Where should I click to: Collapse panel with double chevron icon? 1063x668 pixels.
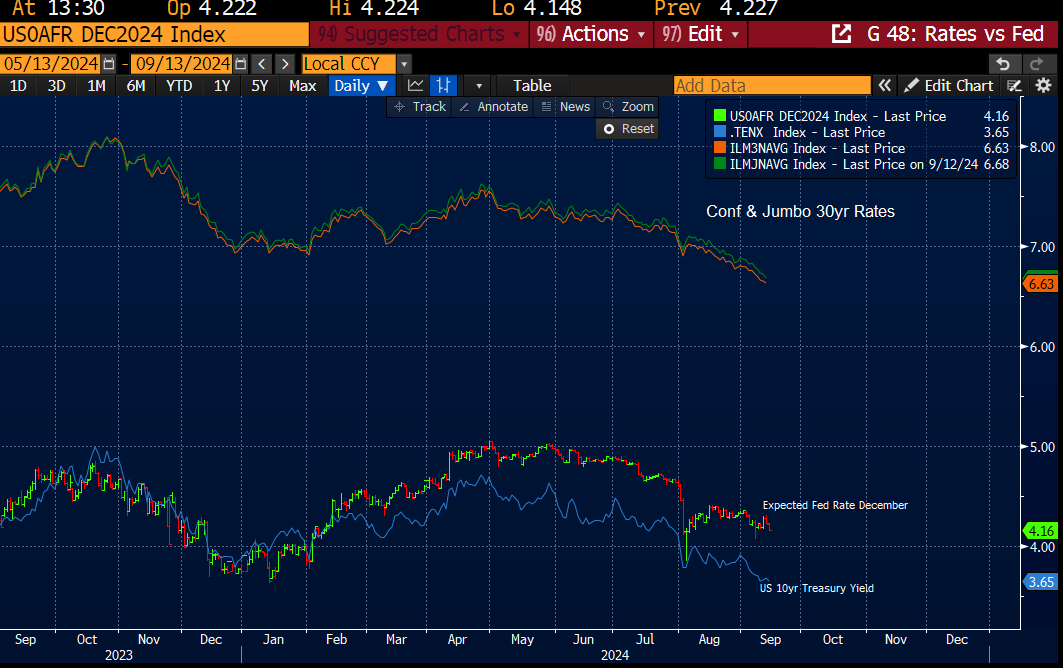click(884, 86)
